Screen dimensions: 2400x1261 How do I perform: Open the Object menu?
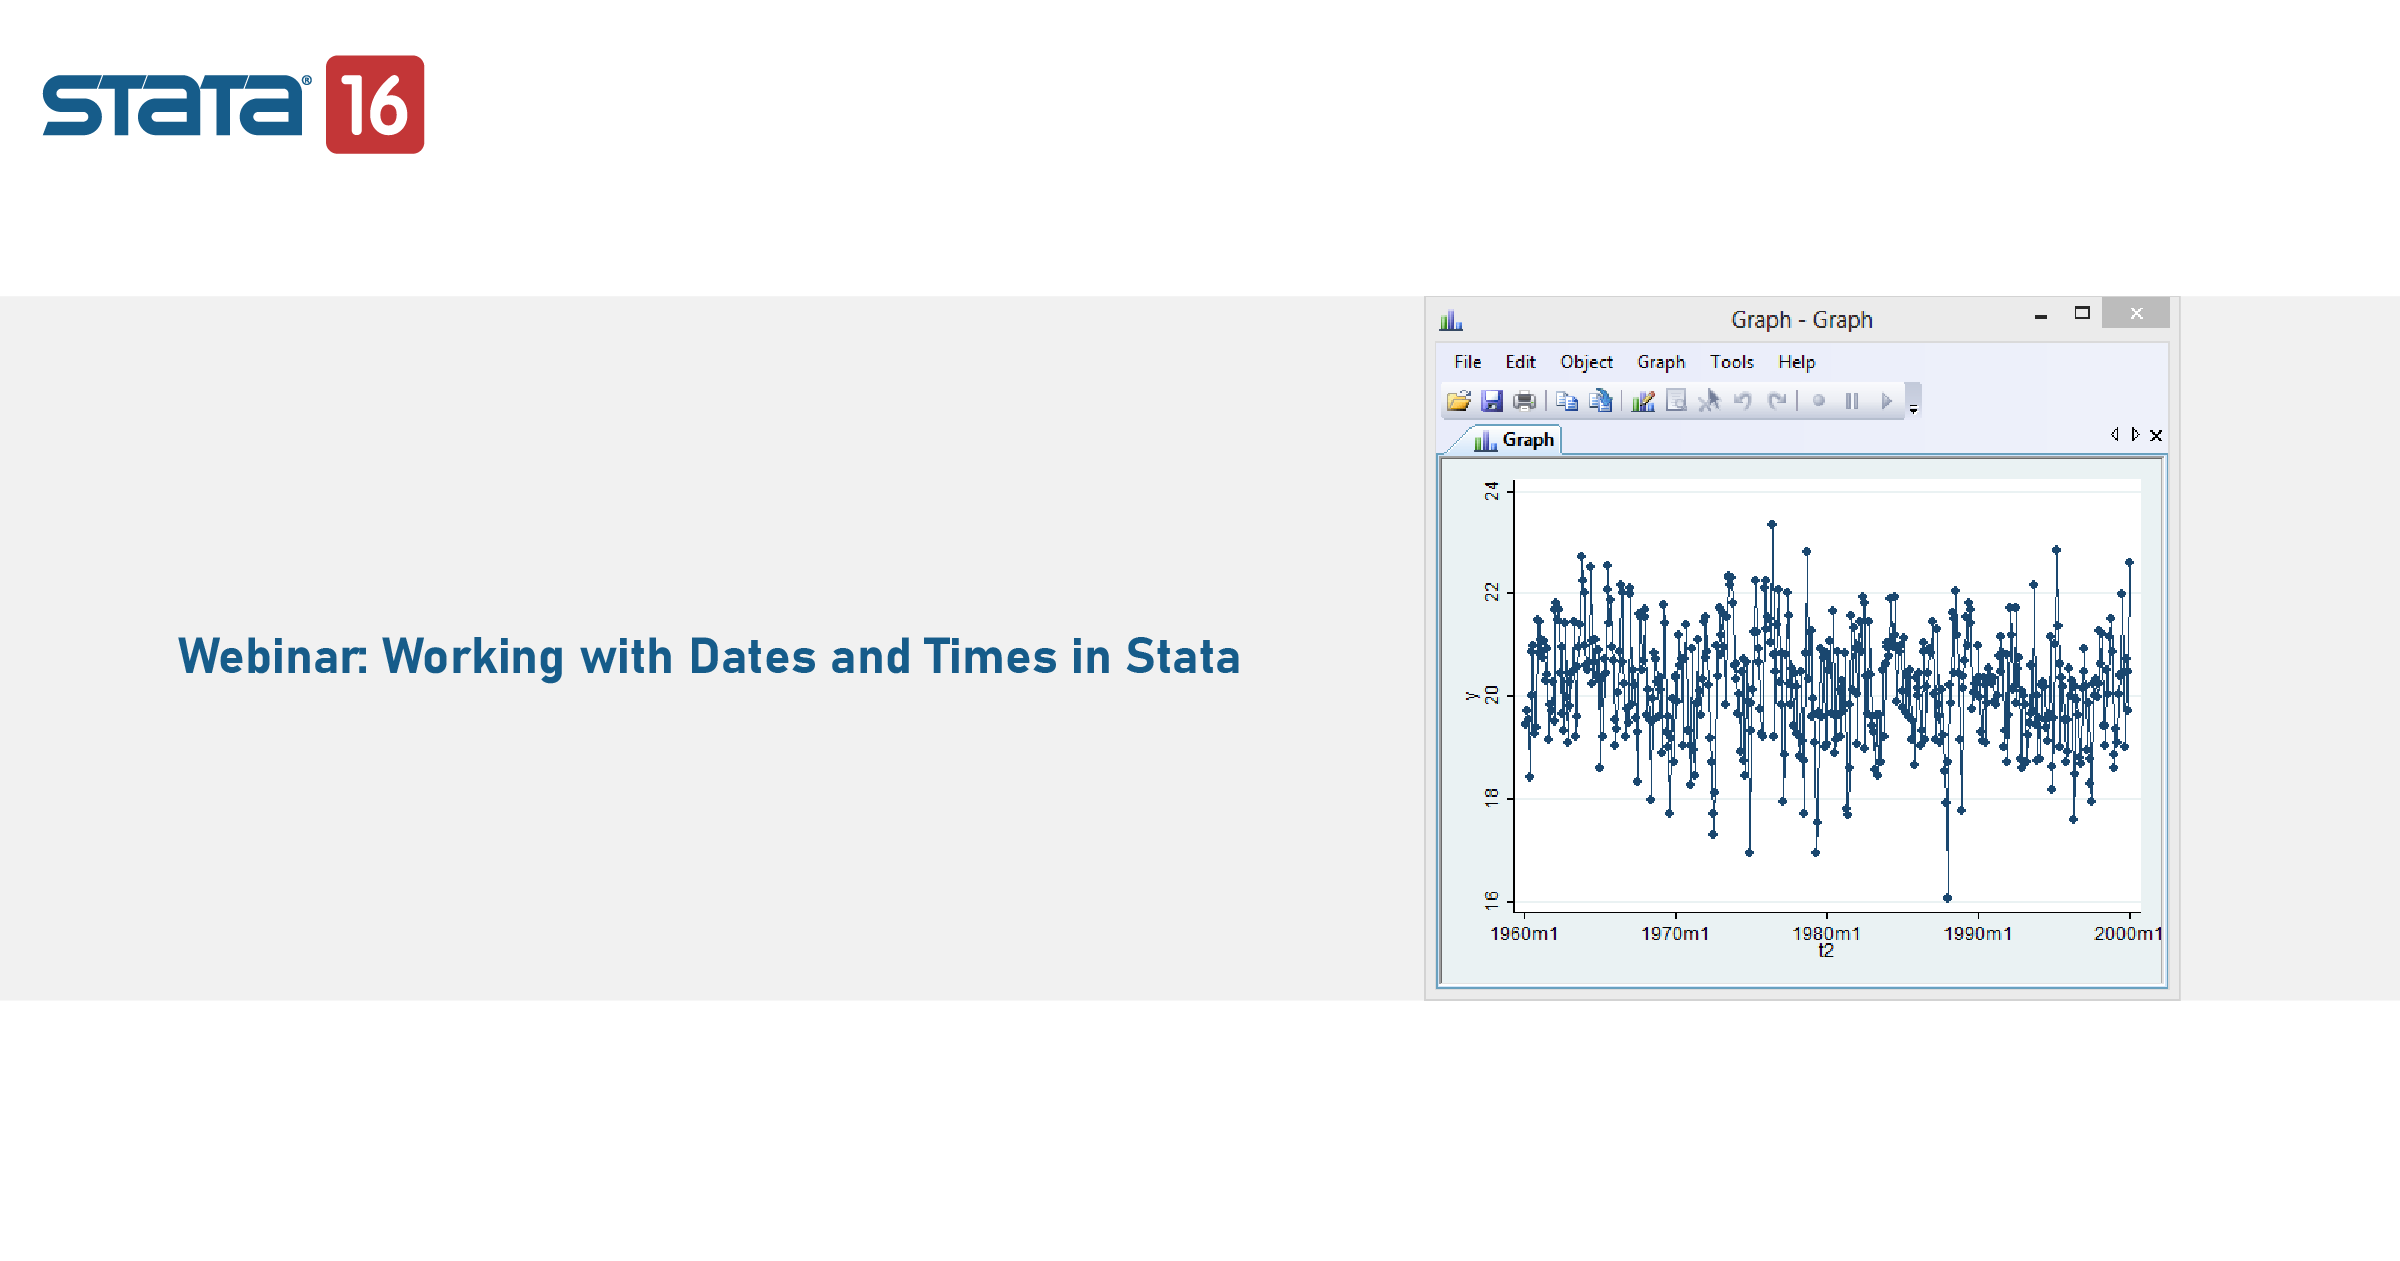(1586, 362)
